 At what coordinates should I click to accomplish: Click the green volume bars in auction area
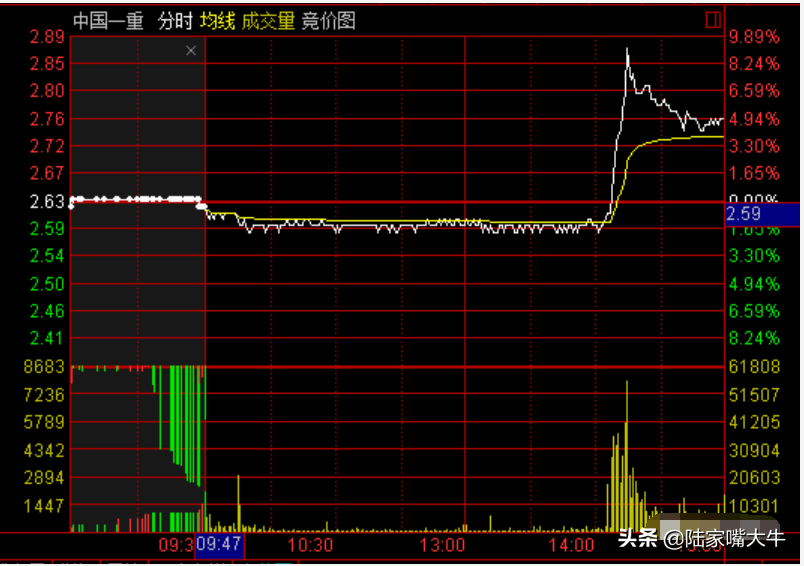pyautogui.click(x=182, y=420)
